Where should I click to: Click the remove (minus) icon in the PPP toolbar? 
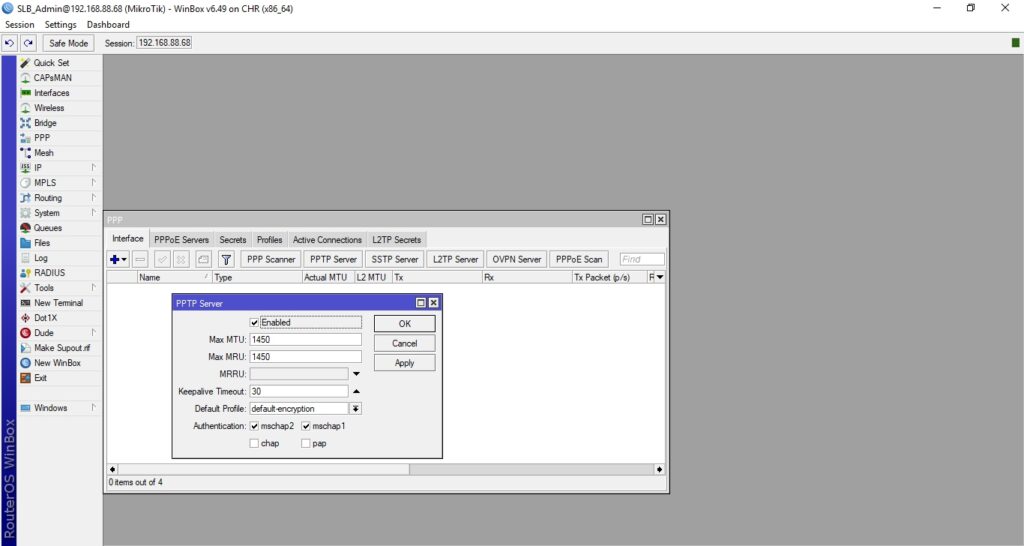pyautogui.click(x=140, y=259)
